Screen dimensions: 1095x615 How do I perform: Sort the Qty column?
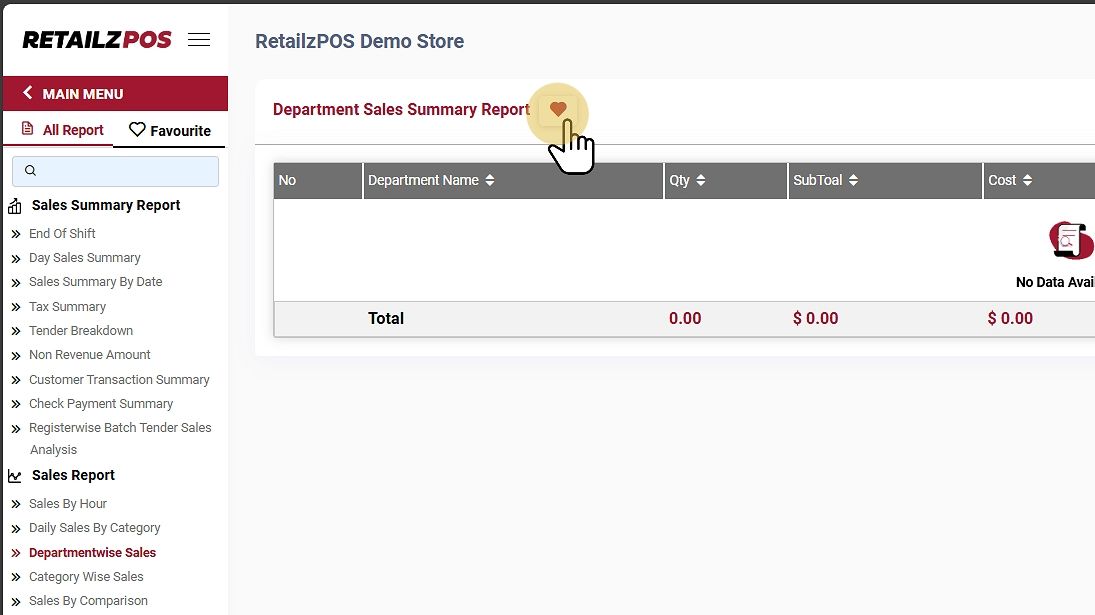701,180
